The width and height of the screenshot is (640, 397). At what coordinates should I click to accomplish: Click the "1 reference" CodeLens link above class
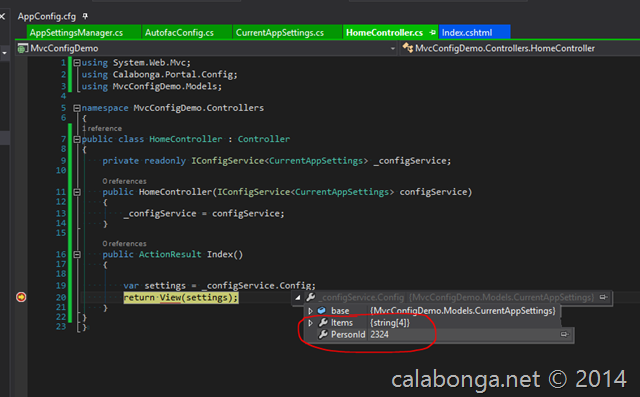(102, 128)
